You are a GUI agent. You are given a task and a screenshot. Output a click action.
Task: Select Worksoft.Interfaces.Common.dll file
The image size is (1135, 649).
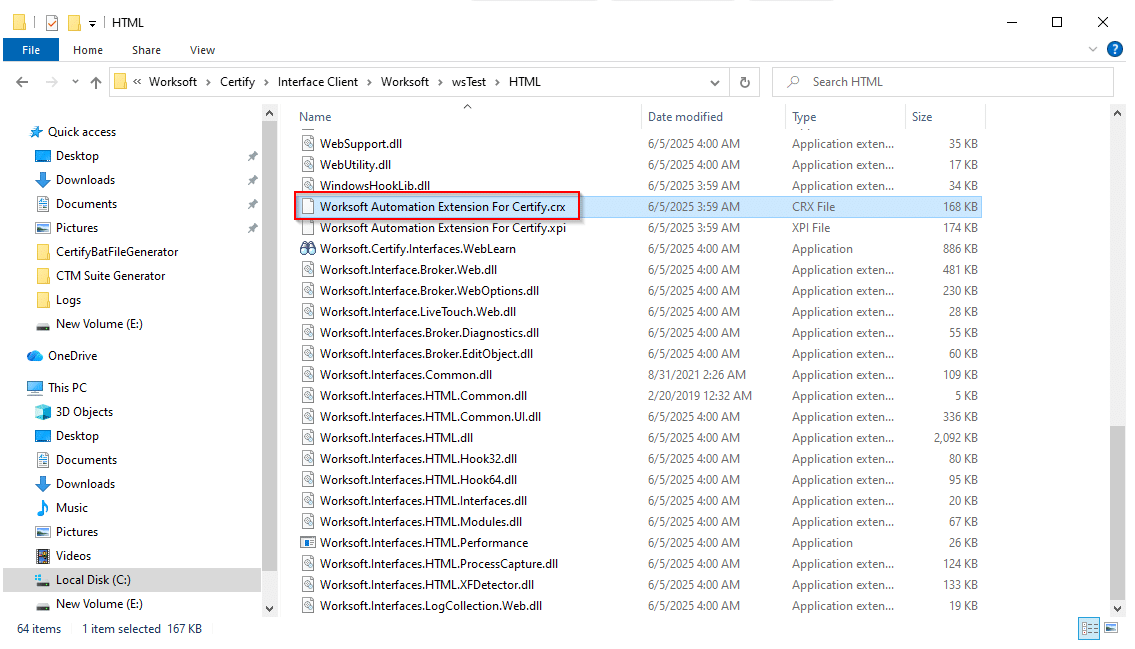pyautogui.click(x=405, y=374)
